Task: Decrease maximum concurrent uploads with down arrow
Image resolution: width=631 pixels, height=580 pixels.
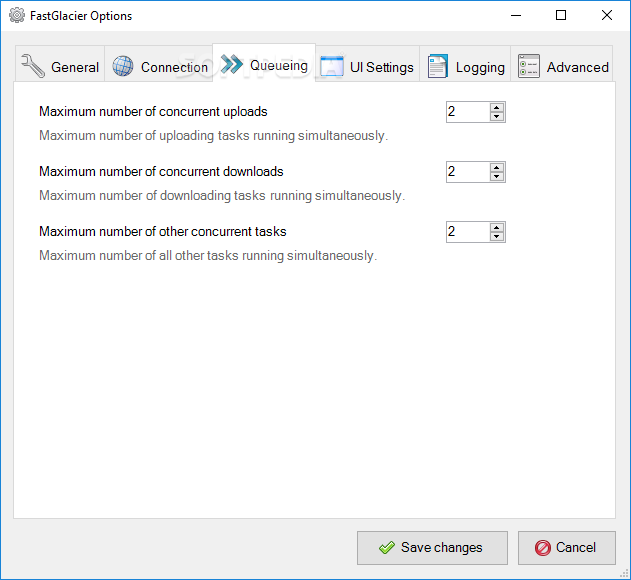Action: [x=497, y=117]
